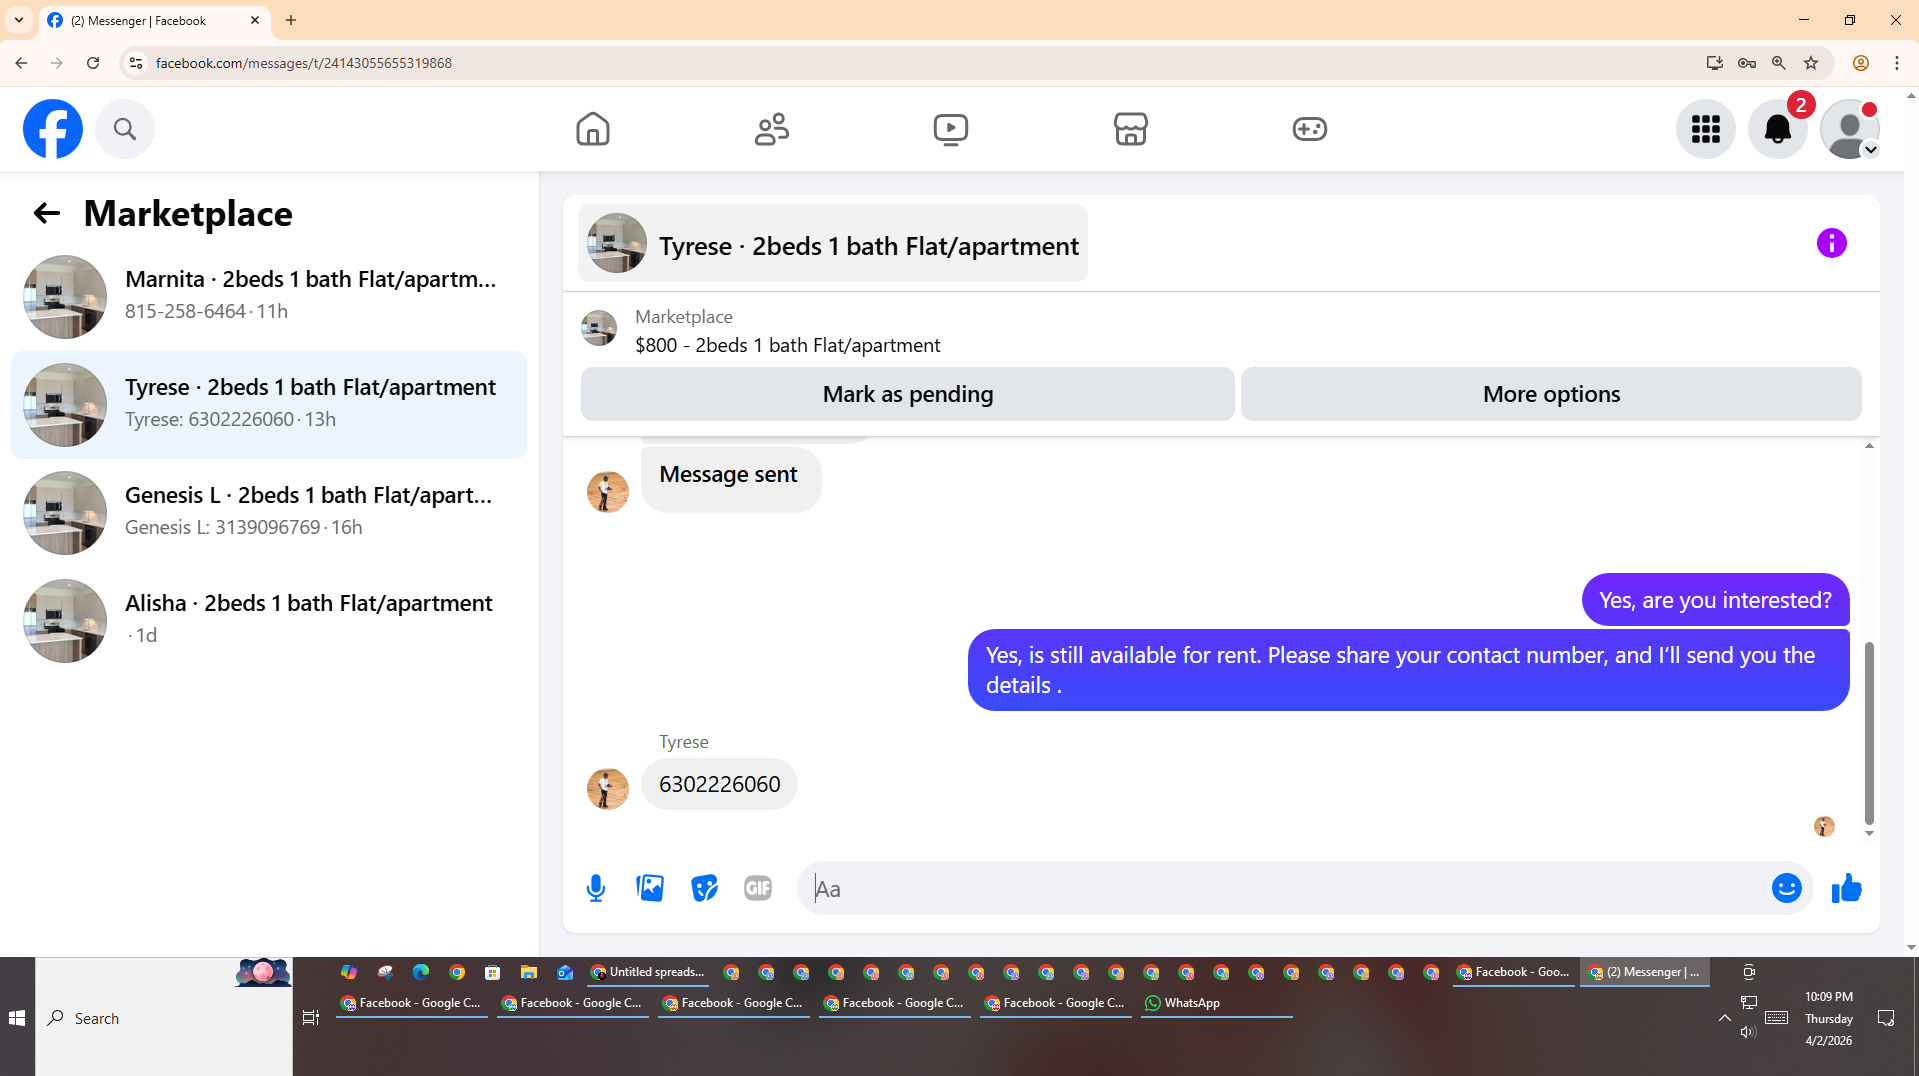Open the Marnita conversation
Screen dimensions: 1919x1076
pyautogui.click(x=269, y=297)
